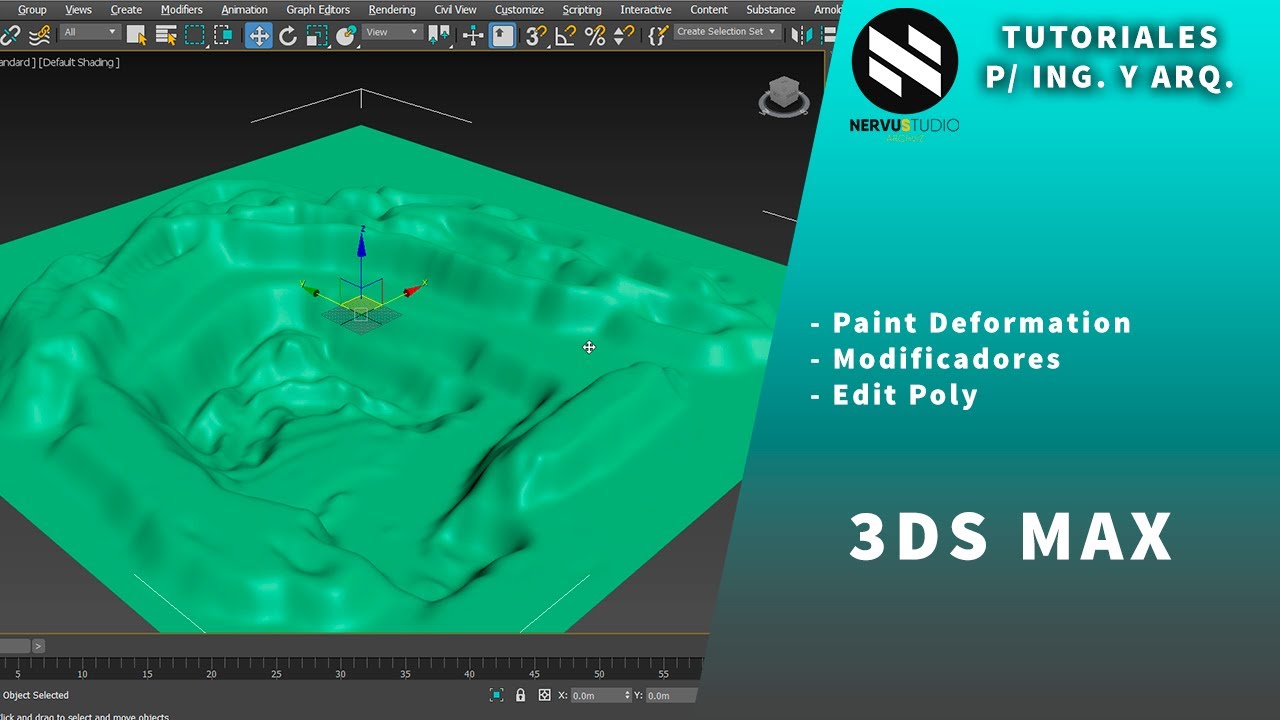Open the Create Selection Set dropdown
Viewport: 1280px width, 720px height.
pos(727,32)
